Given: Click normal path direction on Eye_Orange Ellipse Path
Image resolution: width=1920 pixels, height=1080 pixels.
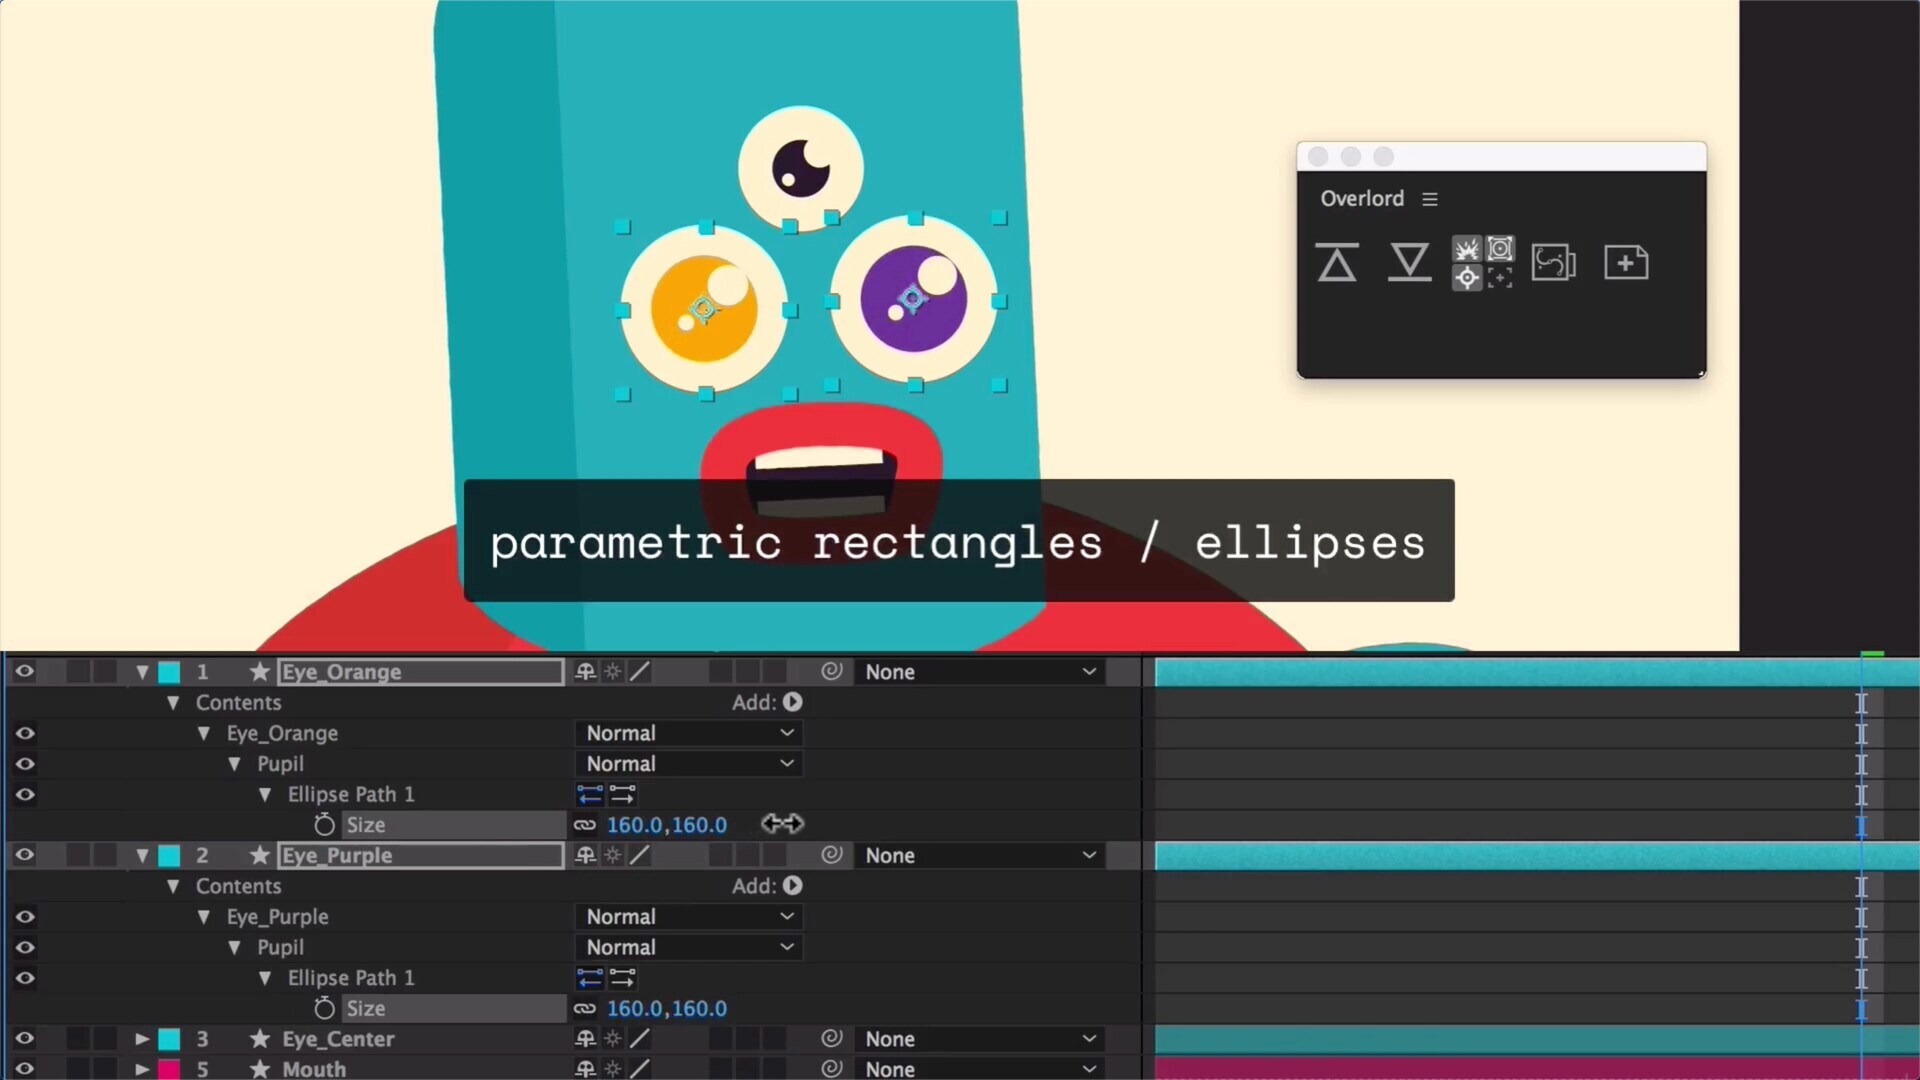Looking at the screenshot, I should coord(622,794).
